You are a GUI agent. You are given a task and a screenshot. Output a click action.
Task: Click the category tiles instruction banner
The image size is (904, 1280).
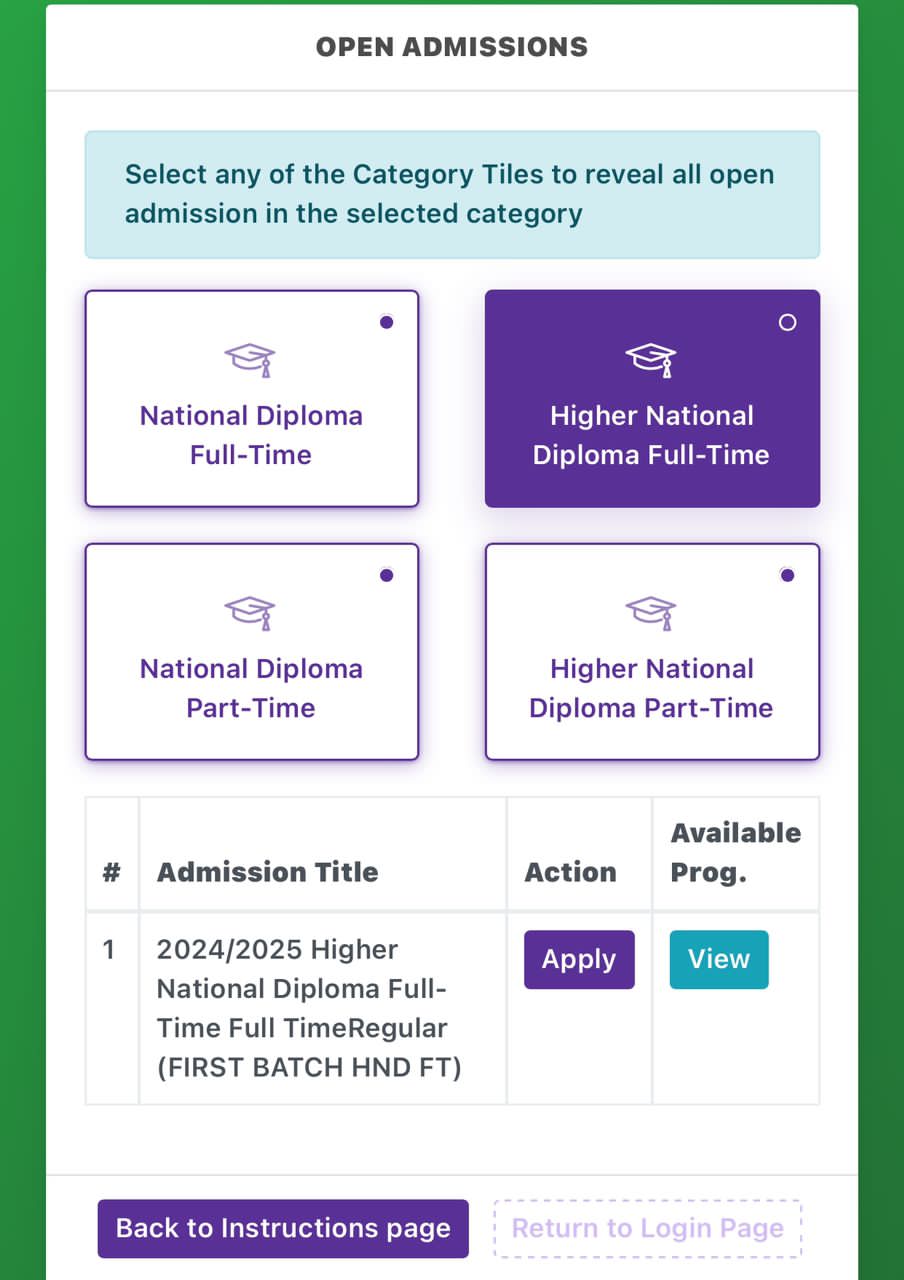[452, 194]
